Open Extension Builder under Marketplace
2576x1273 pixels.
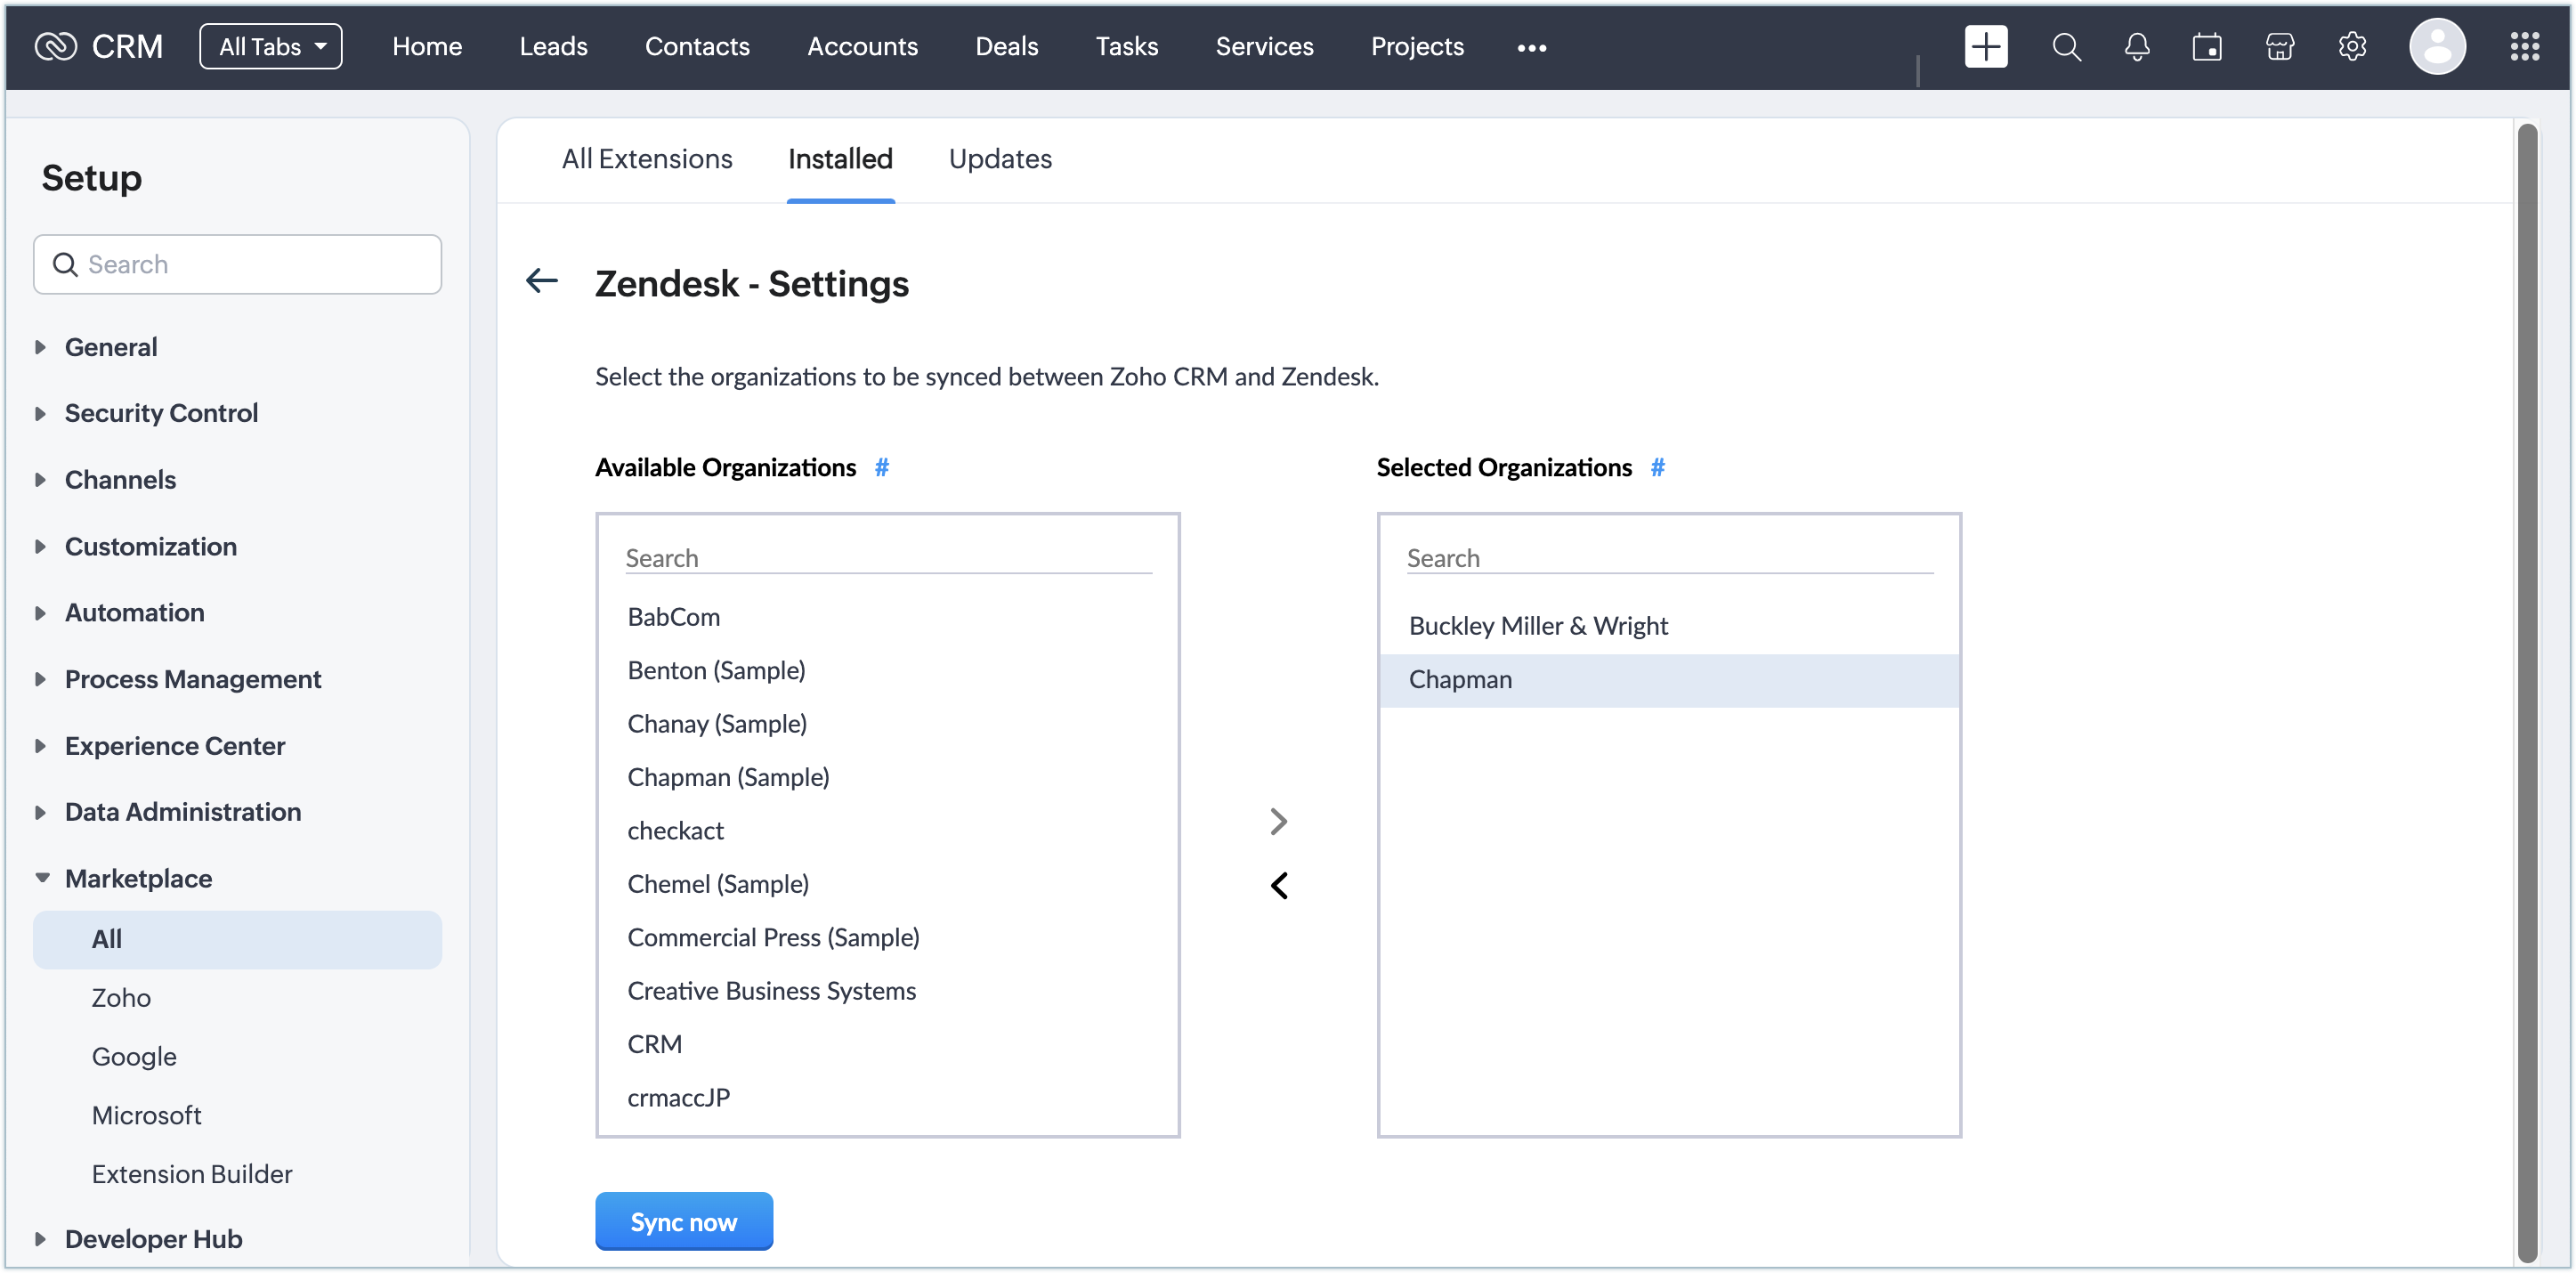click(191, 1173)
